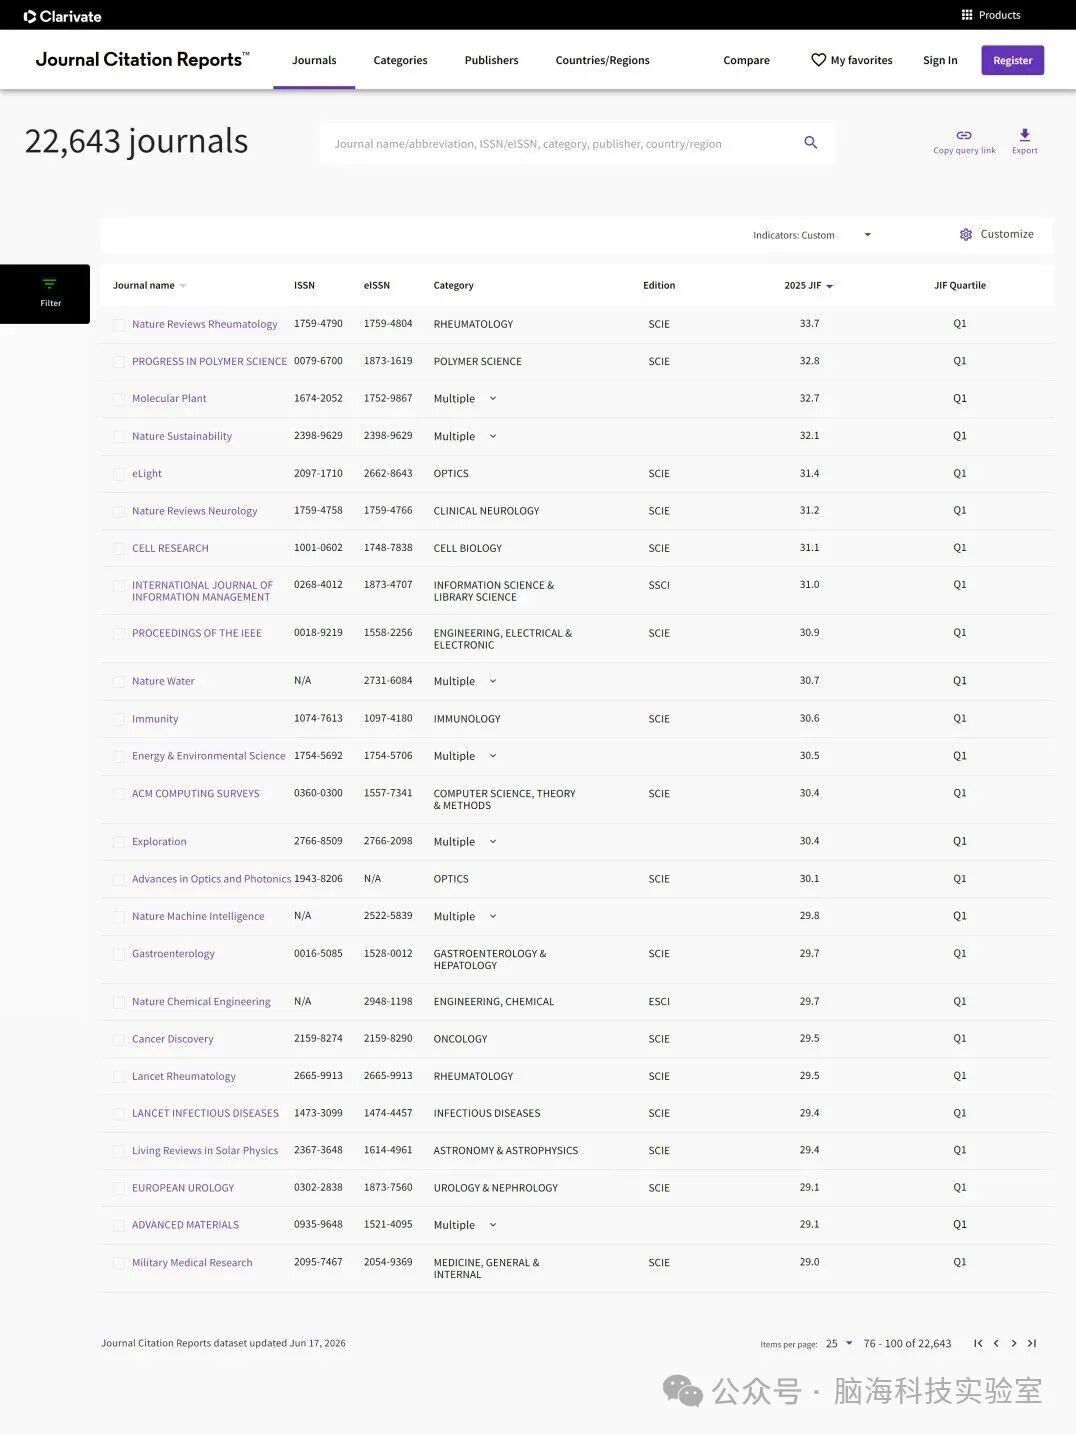Image resolution: width=1076 pixels, height=1434 pixels.
Task: Go to first page arrow
Action: 978,1343
